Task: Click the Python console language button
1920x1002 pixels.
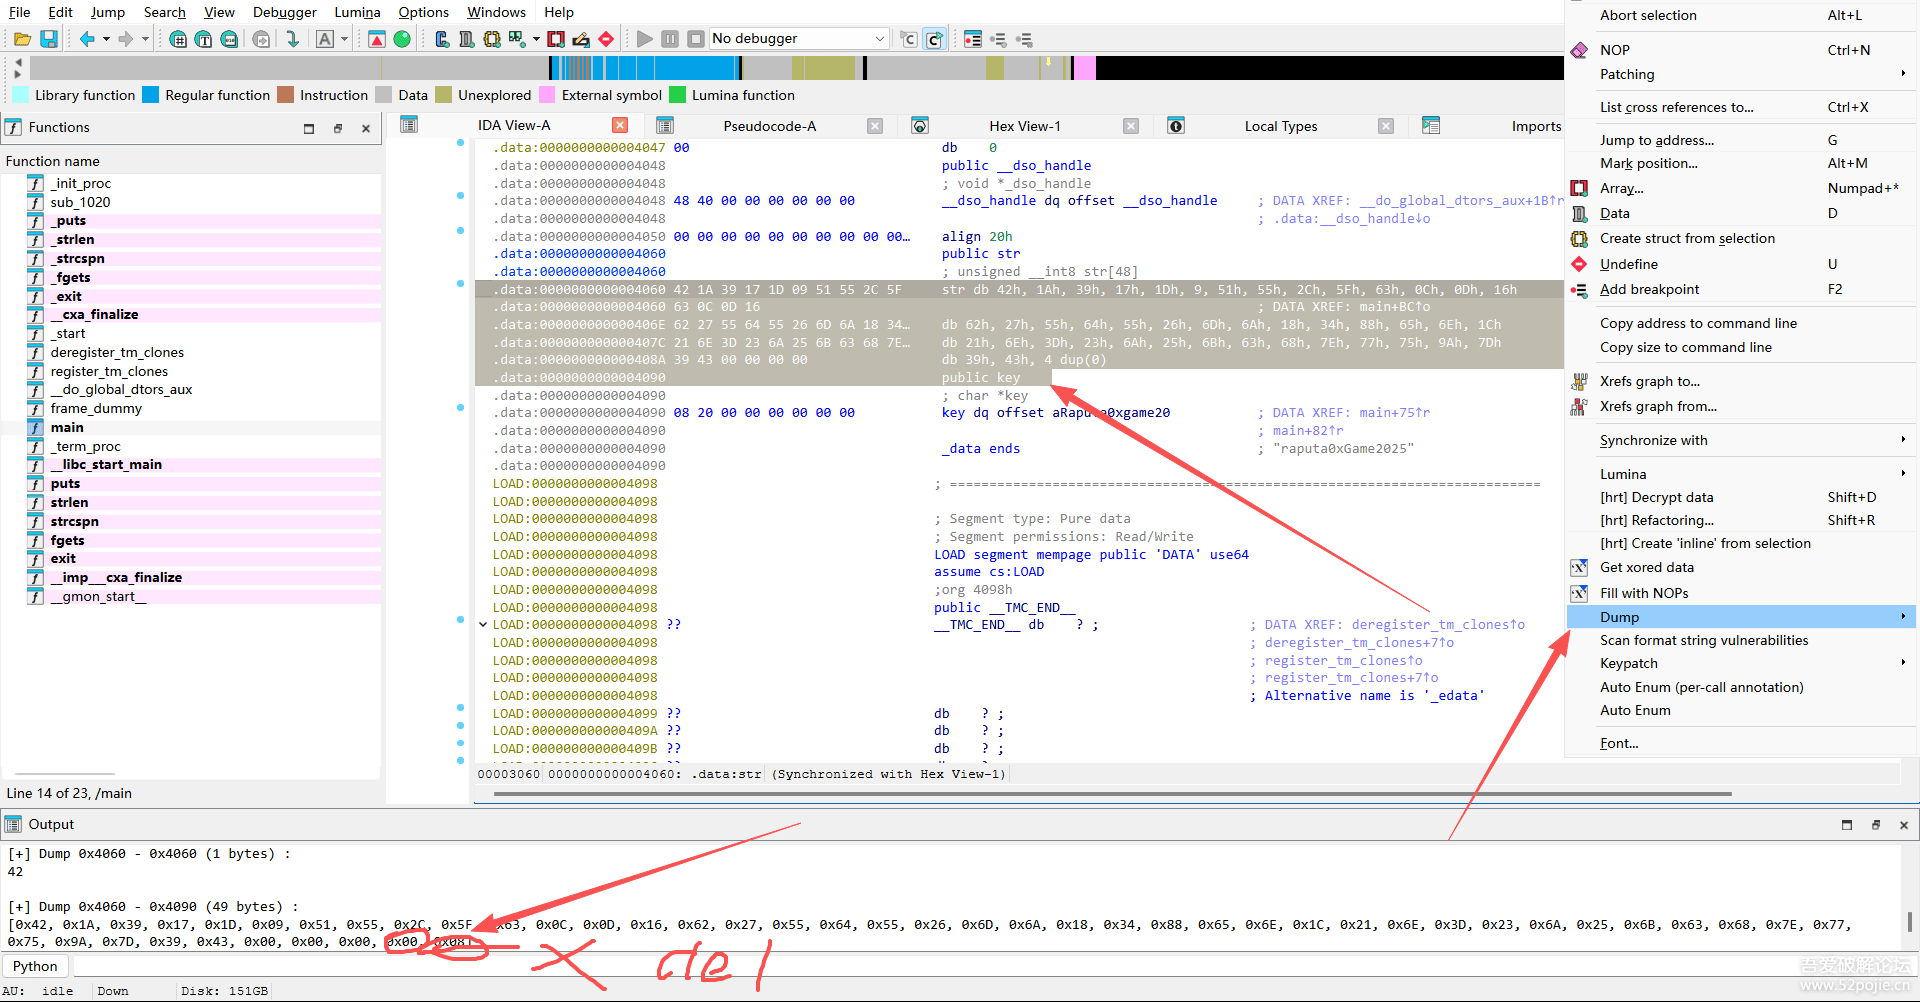Action: (35, 966)
